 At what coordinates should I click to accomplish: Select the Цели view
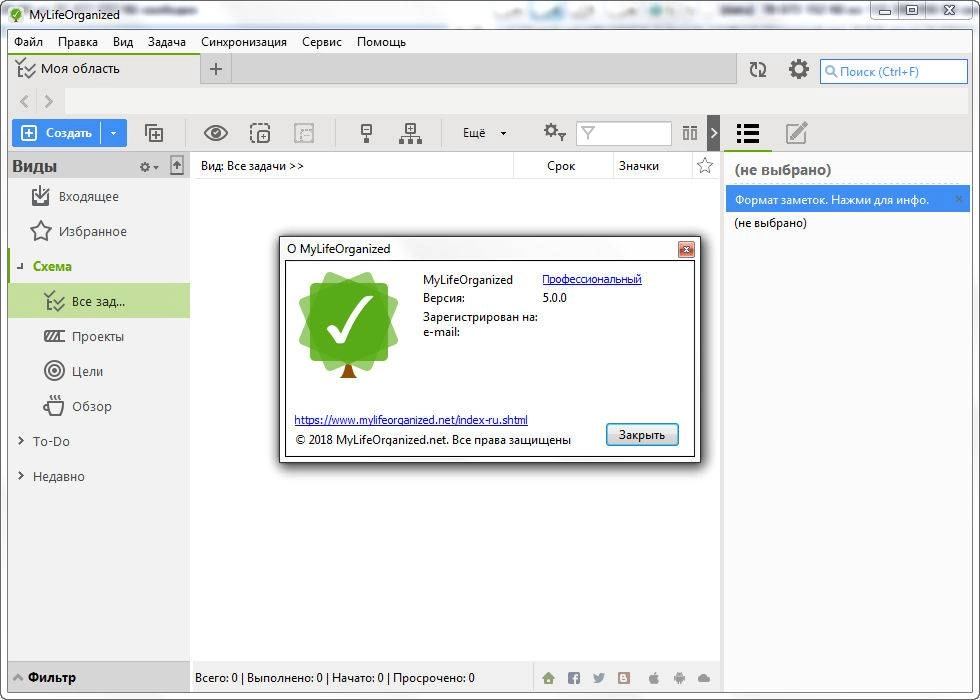(99, 371)
